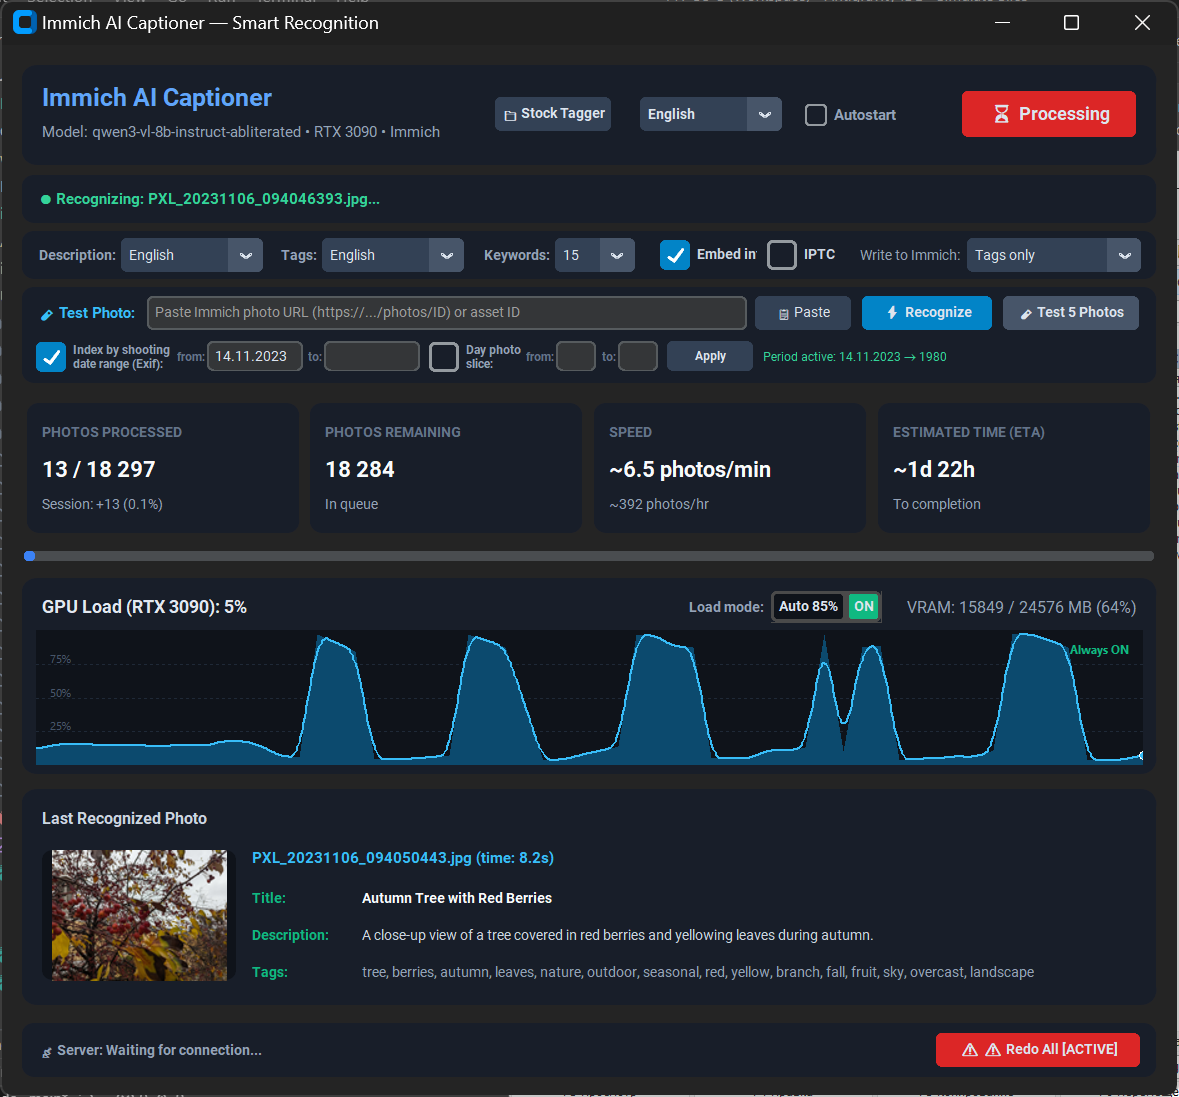Open the Write to Immich dropdown
Screen dimensions: 1179x1097
coord(1053,255)
